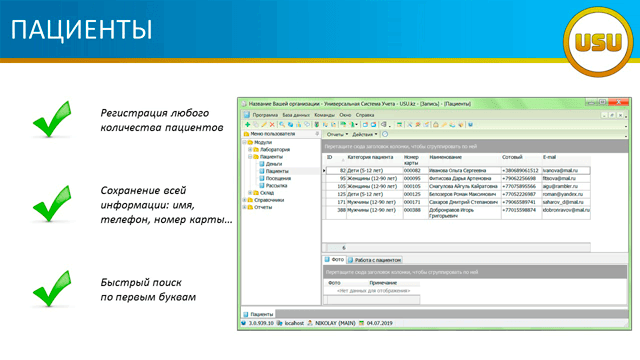Click the printer icon in toolbar
Viewport: 640px width, 360px height.
(383, 124)
